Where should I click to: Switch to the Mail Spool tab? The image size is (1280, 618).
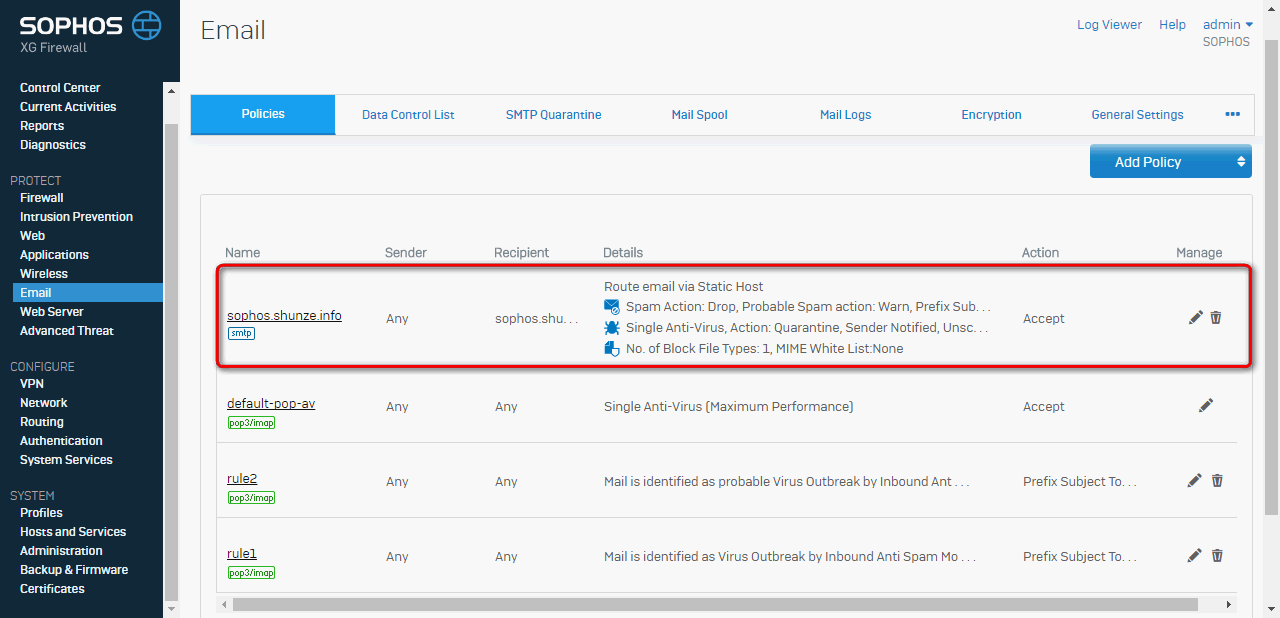click(699, 115)
